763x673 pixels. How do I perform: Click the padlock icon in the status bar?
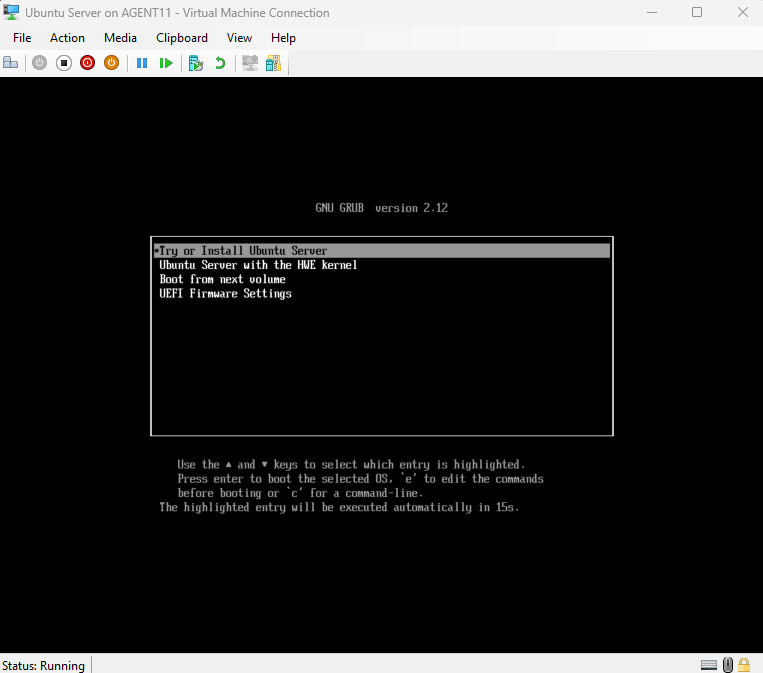(744, 665)
